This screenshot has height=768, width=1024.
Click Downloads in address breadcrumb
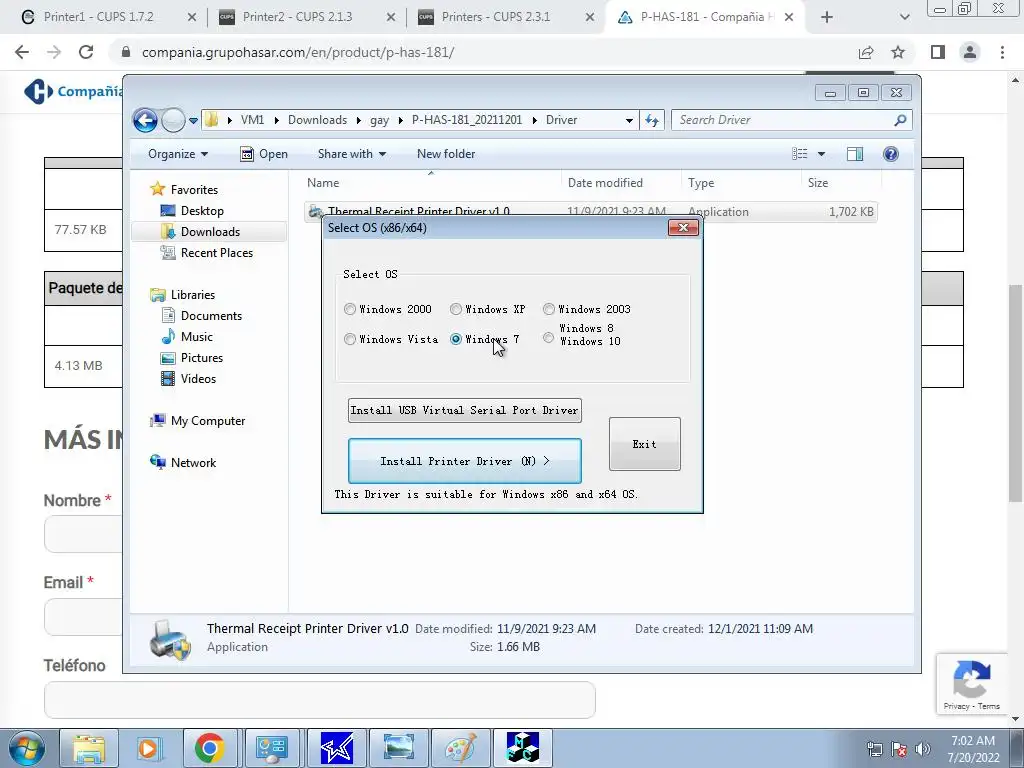[317, 120]
